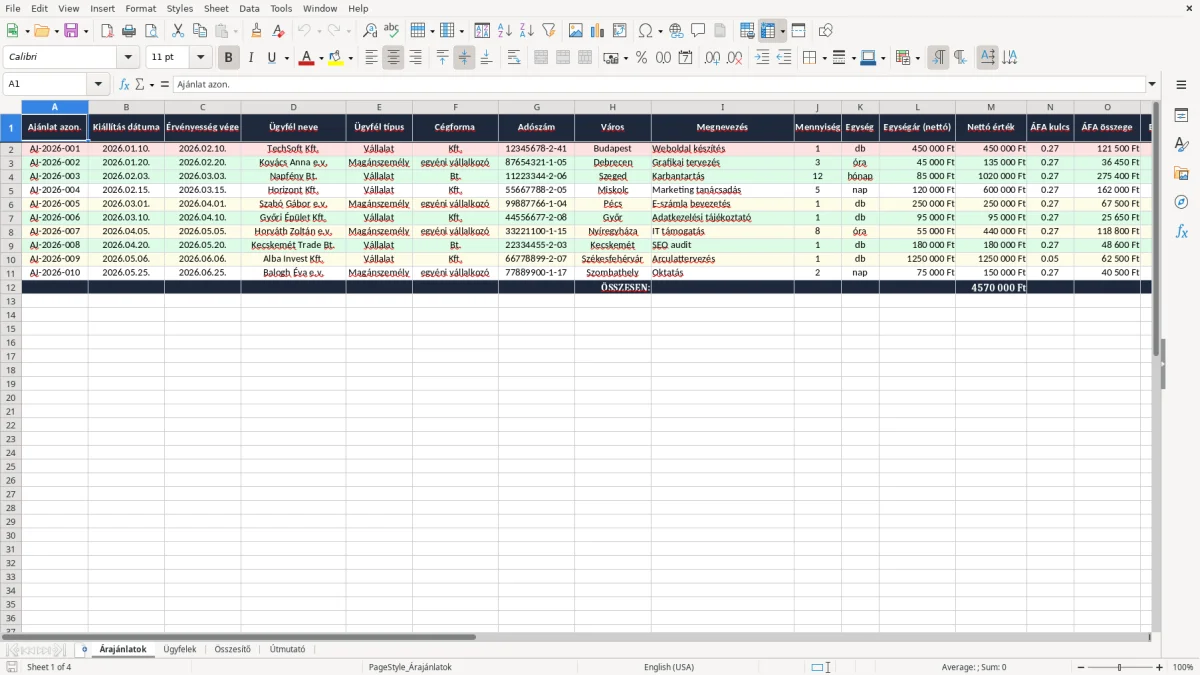The height and width of the screenshot is (675, 1200).
Task: Click English (USA) language in status bar
Action: click(669, 667)
